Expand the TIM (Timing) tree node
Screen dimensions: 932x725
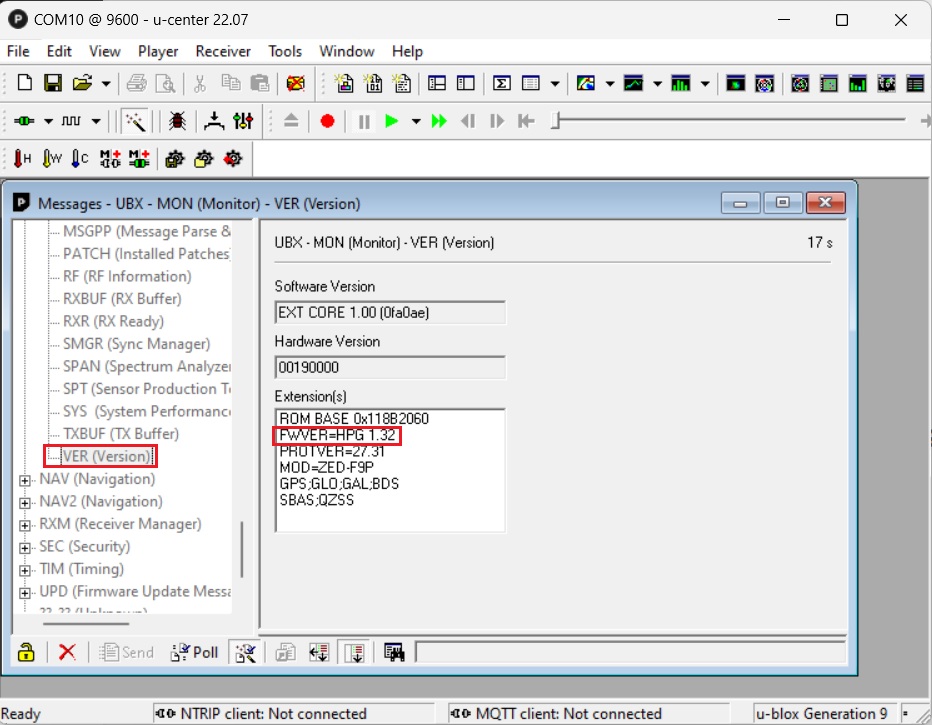(25, 569)
